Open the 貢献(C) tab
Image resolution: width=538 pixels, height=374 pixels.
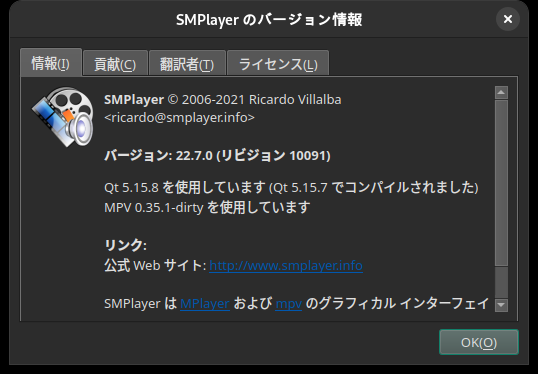coord(115,64)
